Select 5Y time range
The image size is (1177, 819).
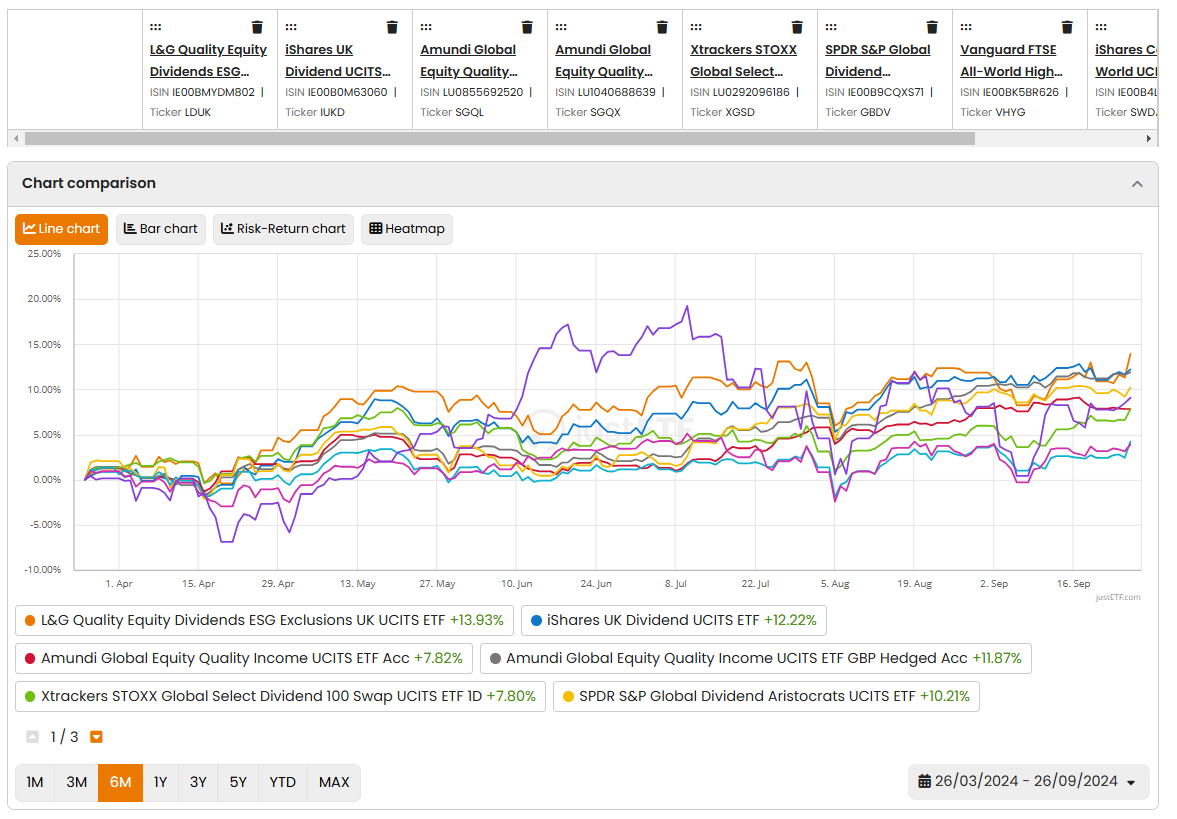(238, 782)
